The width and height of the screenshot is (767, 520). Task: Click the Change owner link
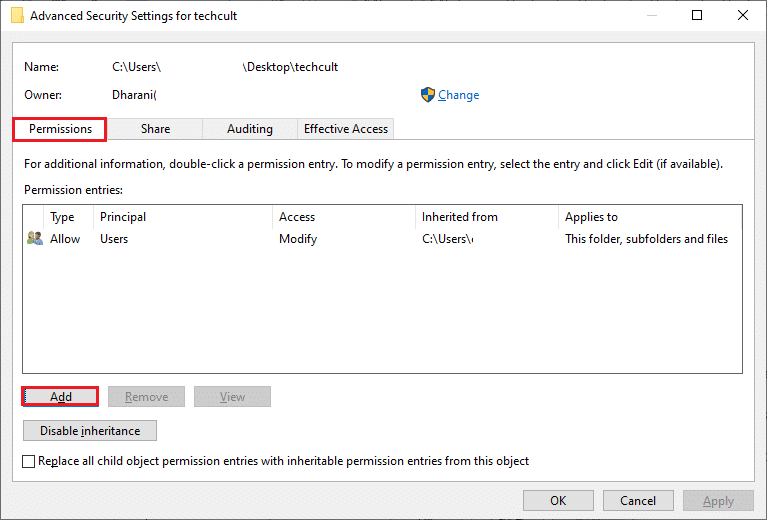coord(458,95)
